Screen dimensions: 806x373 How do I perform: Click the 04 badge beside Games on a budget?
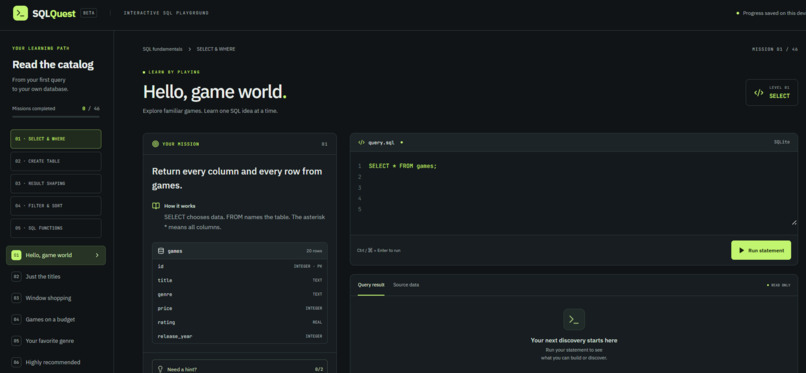tap(16, 320)
